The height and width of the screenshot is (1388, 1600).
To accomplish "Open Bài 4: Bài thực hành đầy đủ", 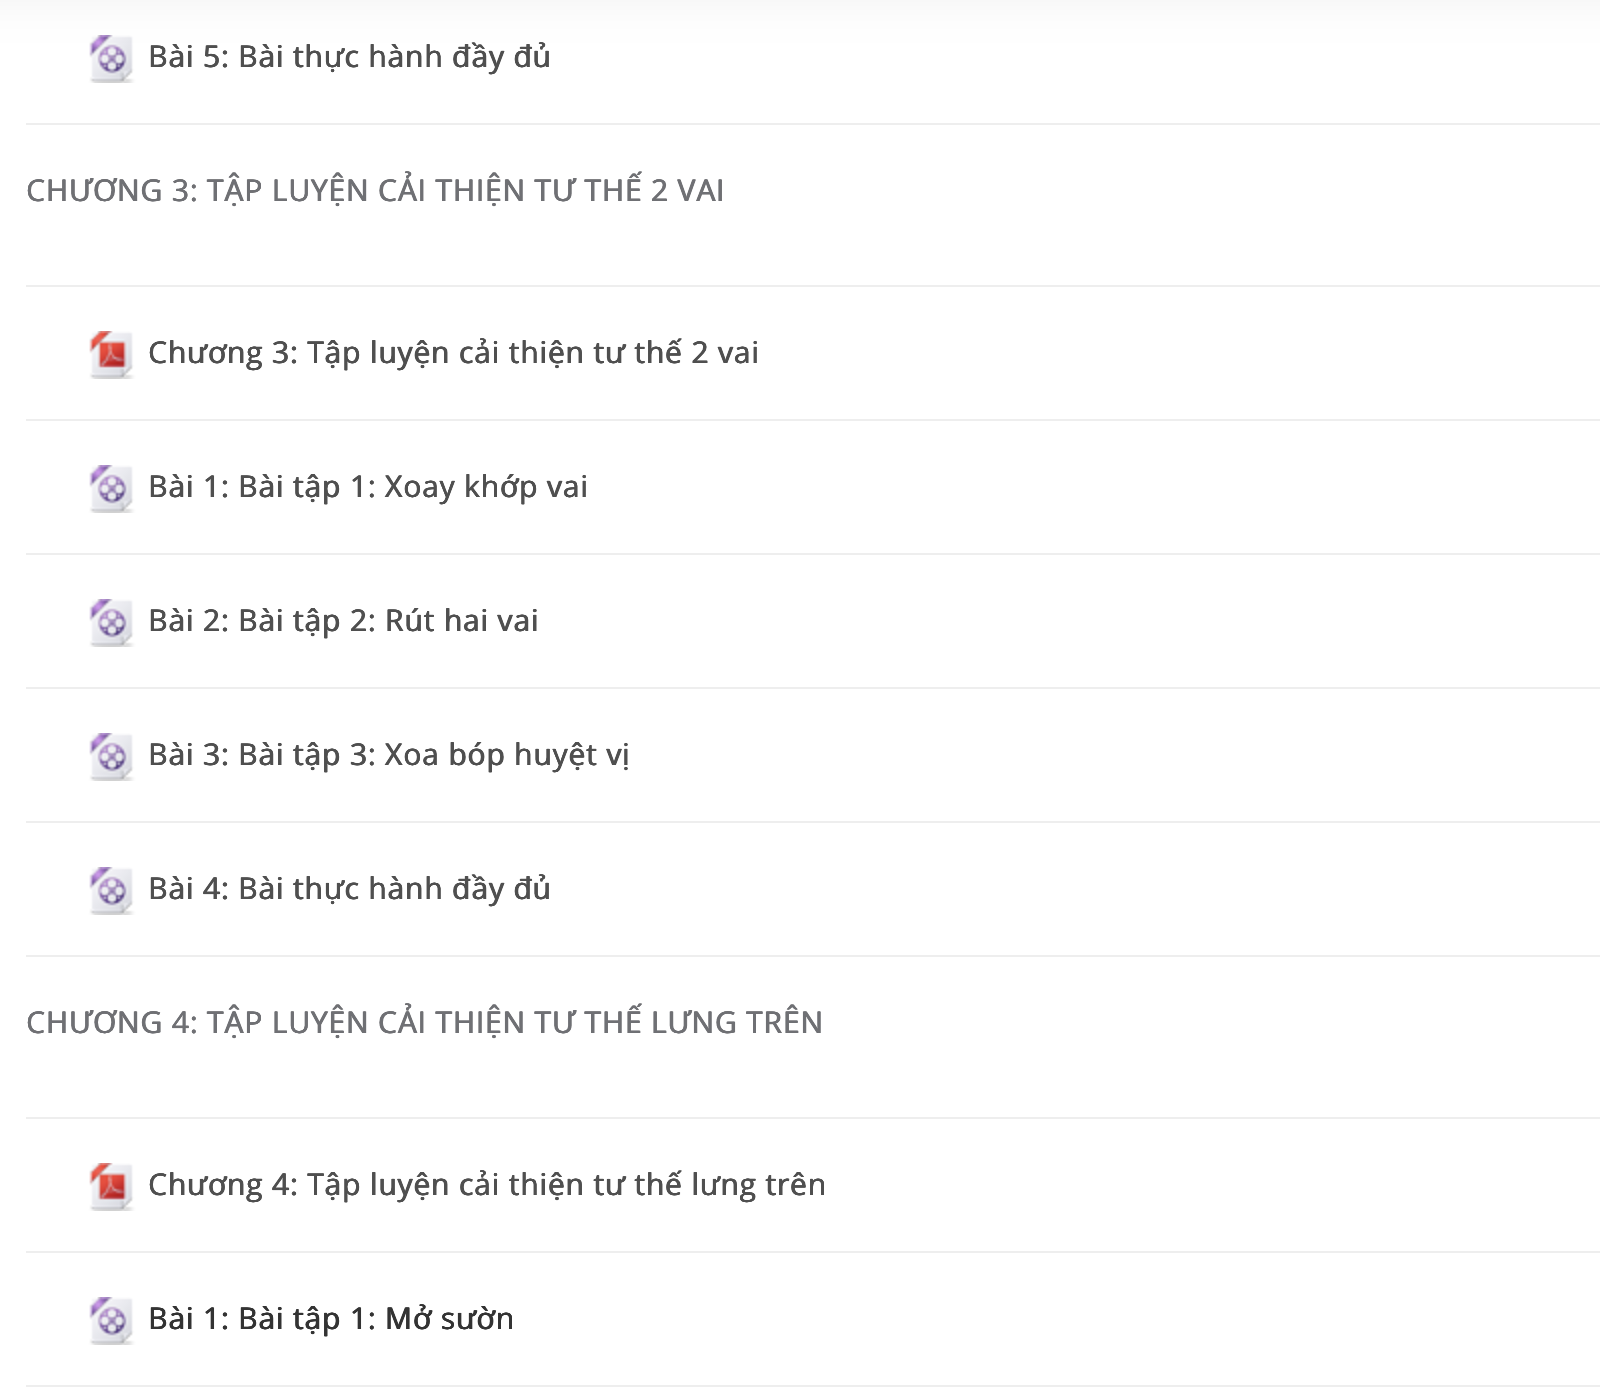I will coord(349,889).
